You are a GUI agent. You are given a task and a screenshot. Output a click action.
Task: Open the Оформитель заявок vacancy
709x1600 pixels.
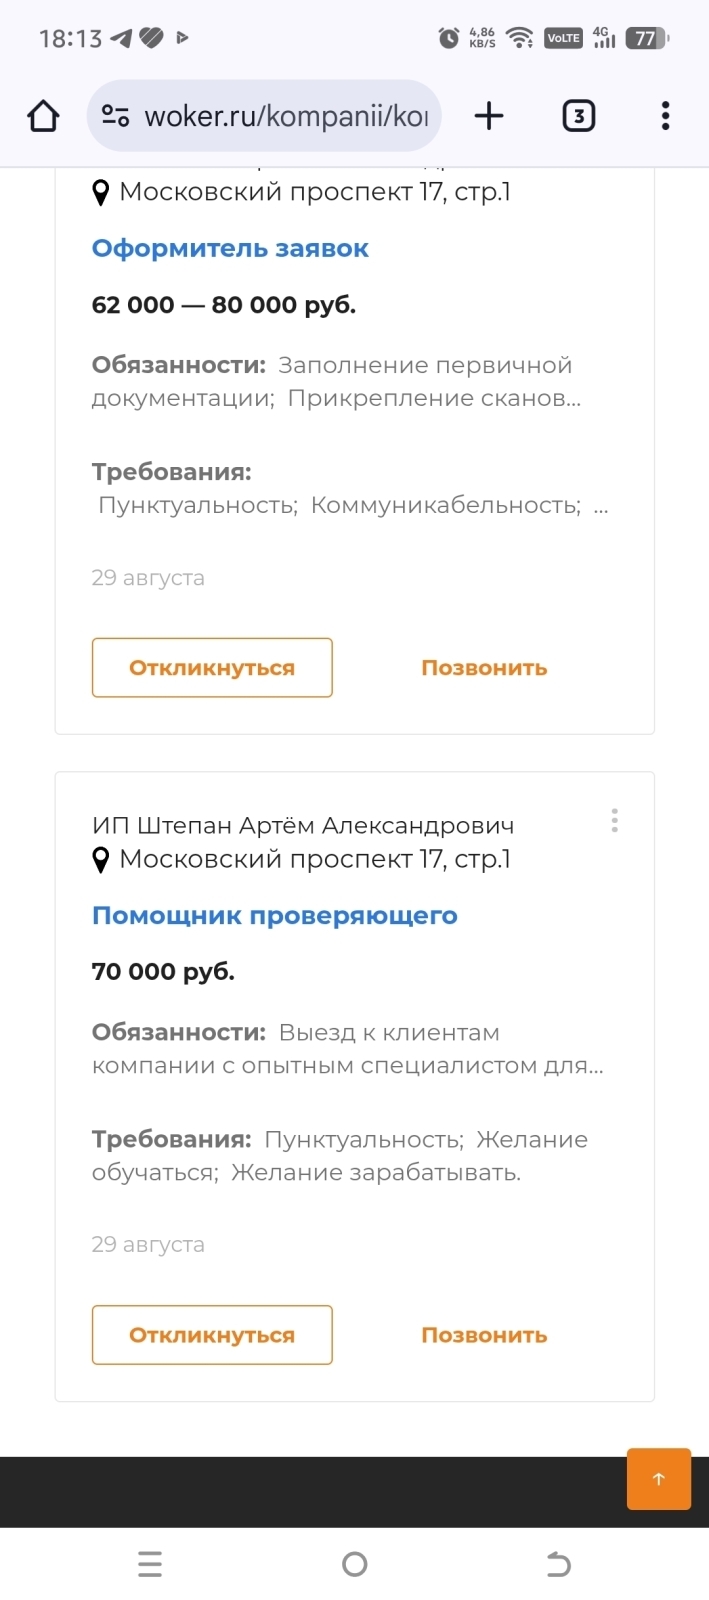pos(229,247)
